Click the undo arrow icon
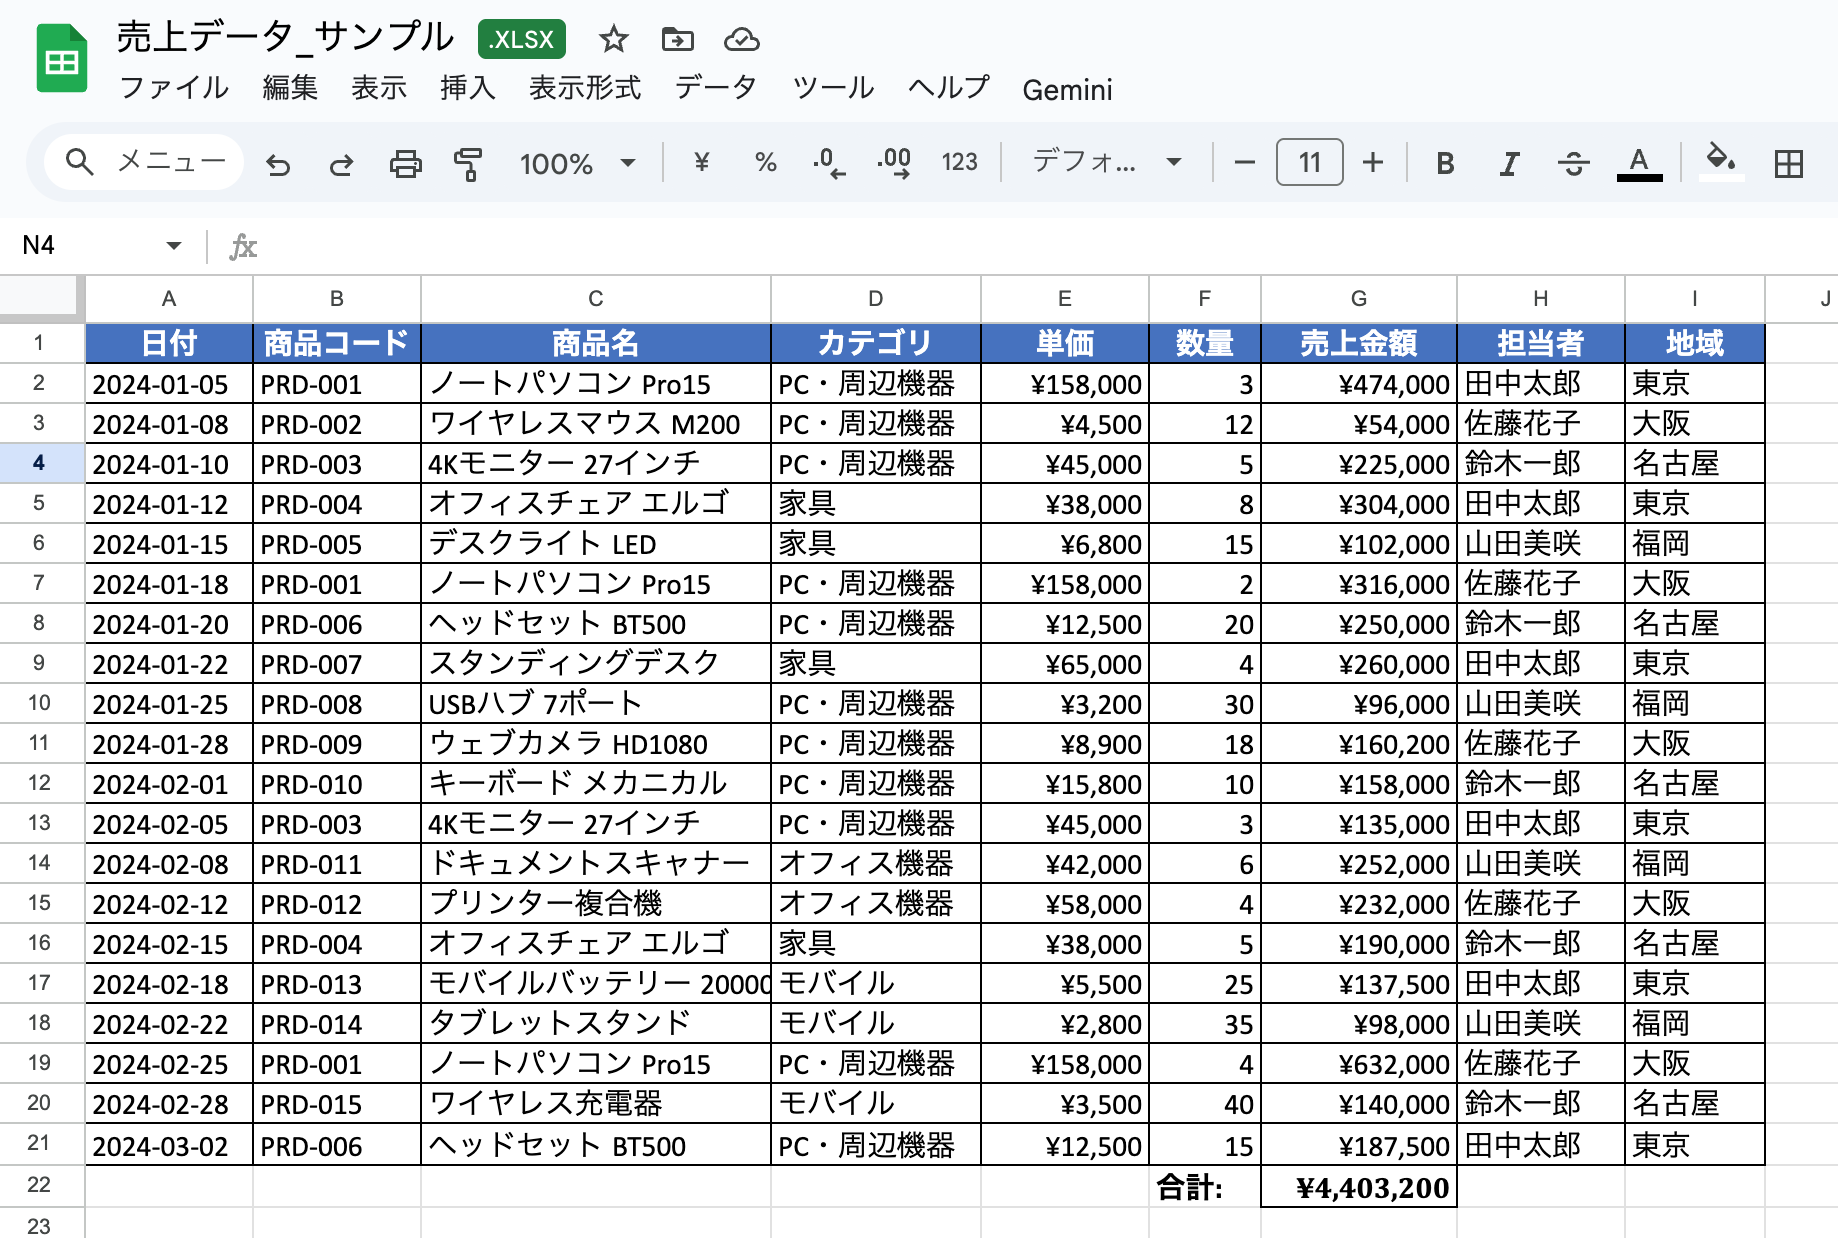The width and height of the screenshot is (1838, 1238). click(278, 163)
